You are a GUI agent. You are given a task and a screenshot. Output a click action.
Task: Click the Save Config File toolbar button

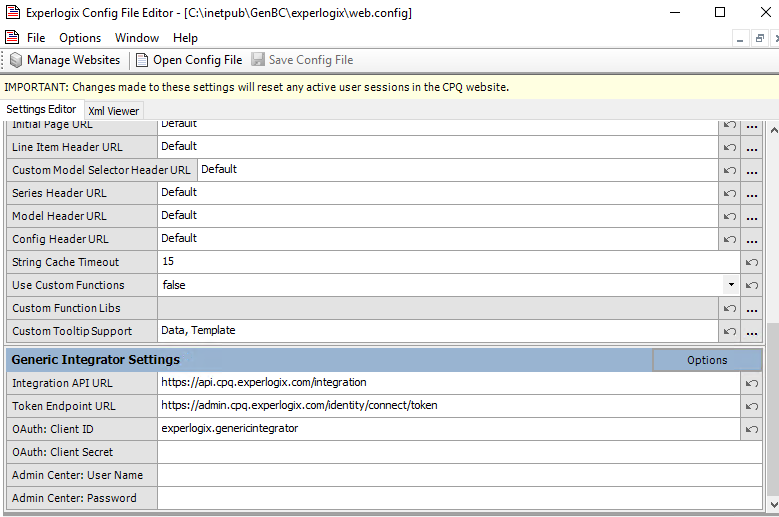pyautogui.click(x=302, y=60)
